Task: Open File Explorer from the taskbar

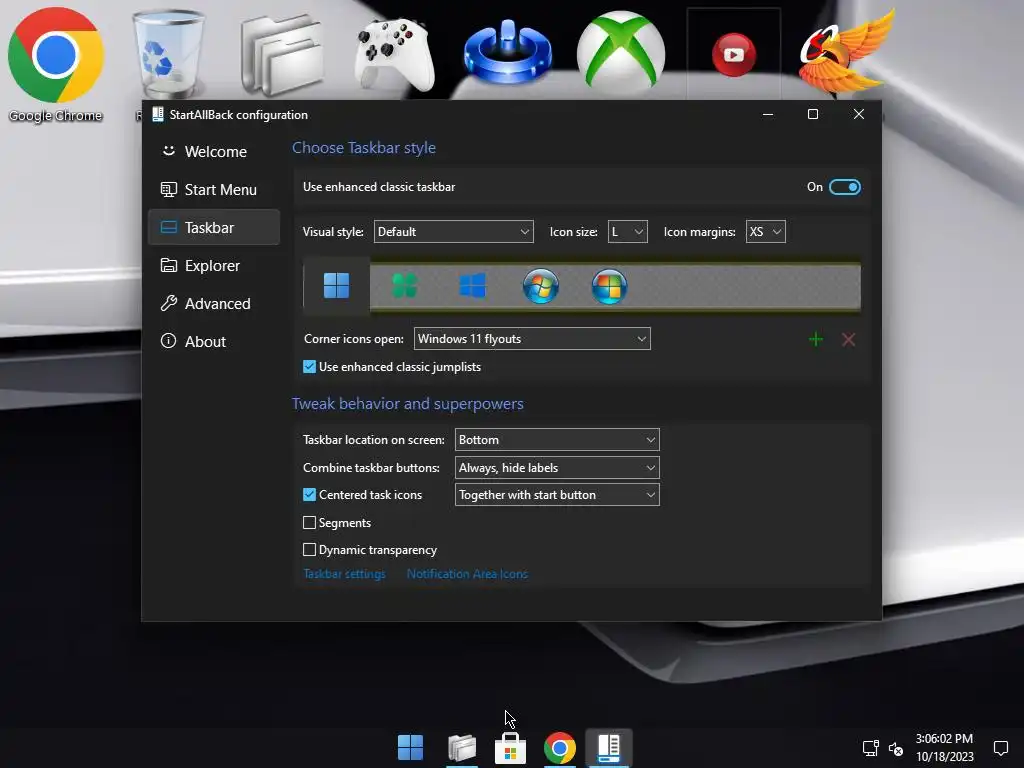Action: tap(462, 748)
